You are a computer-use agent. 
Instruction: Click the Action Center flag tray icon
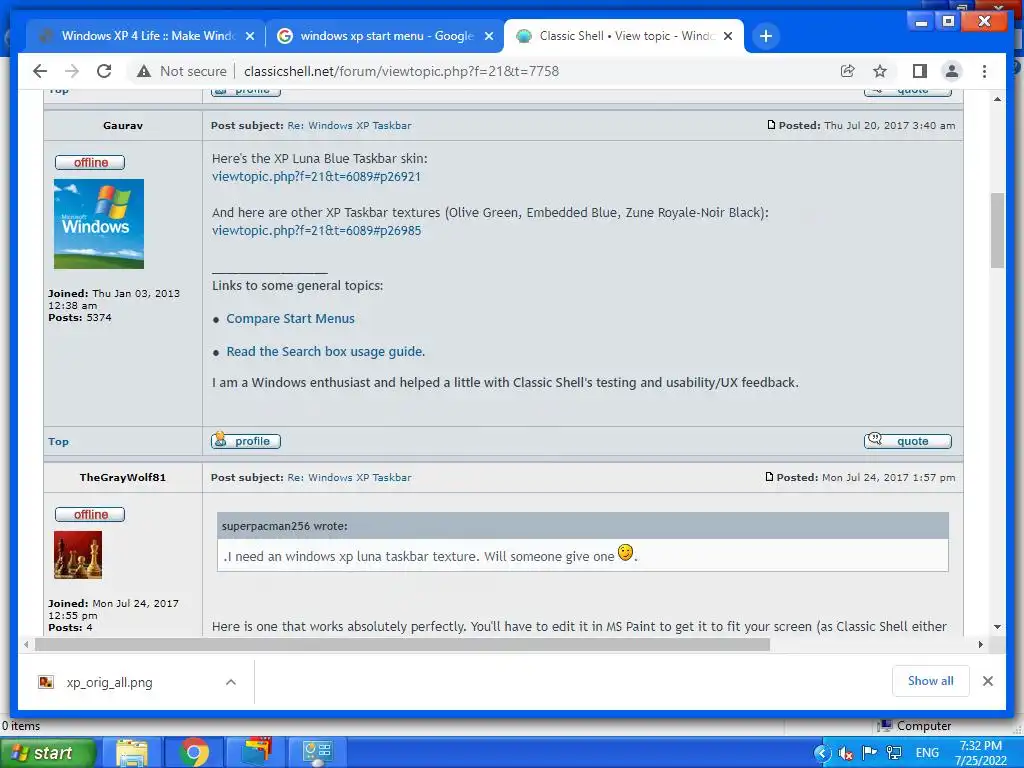869,753
